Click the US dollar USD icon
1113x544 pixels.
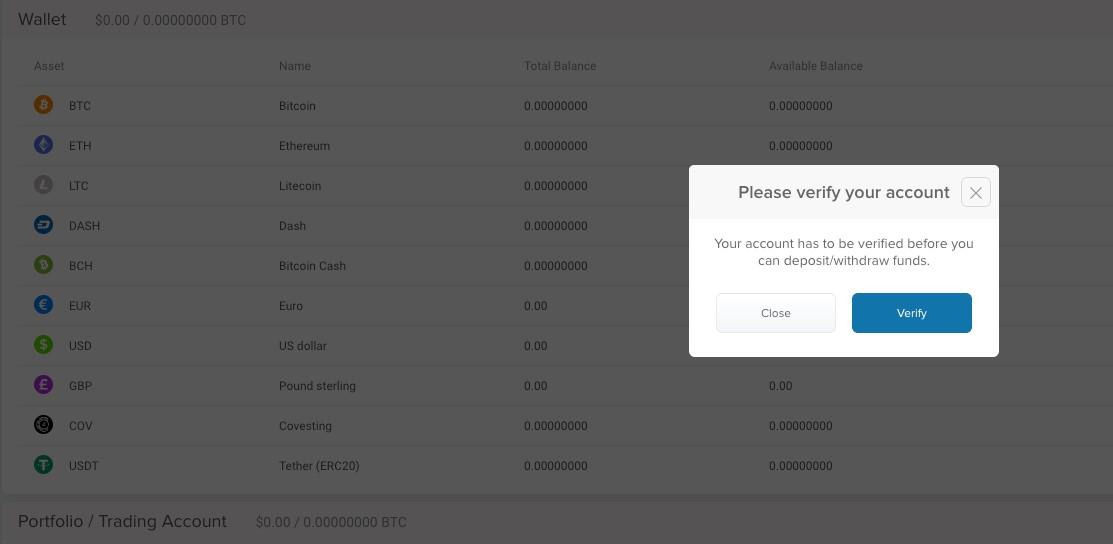click(x=43, y=345)
